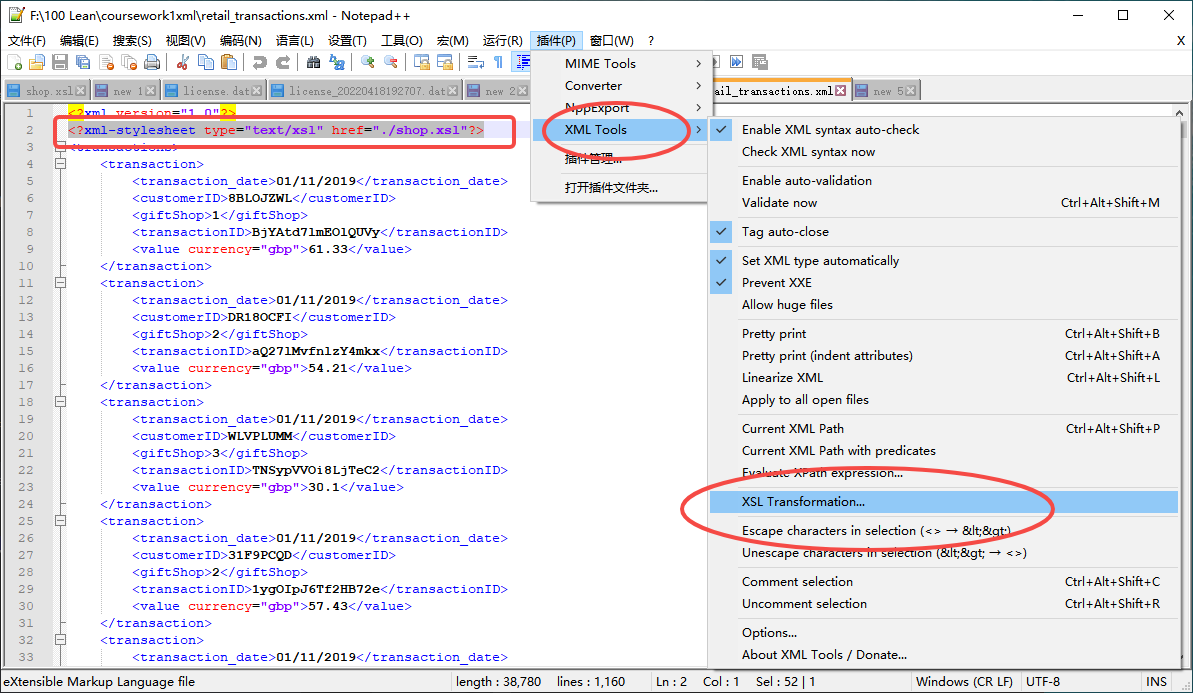Uncheck Enable XML syntax auto-check
The height and width of the screenshot is (693, 1193).
point(828,129)
